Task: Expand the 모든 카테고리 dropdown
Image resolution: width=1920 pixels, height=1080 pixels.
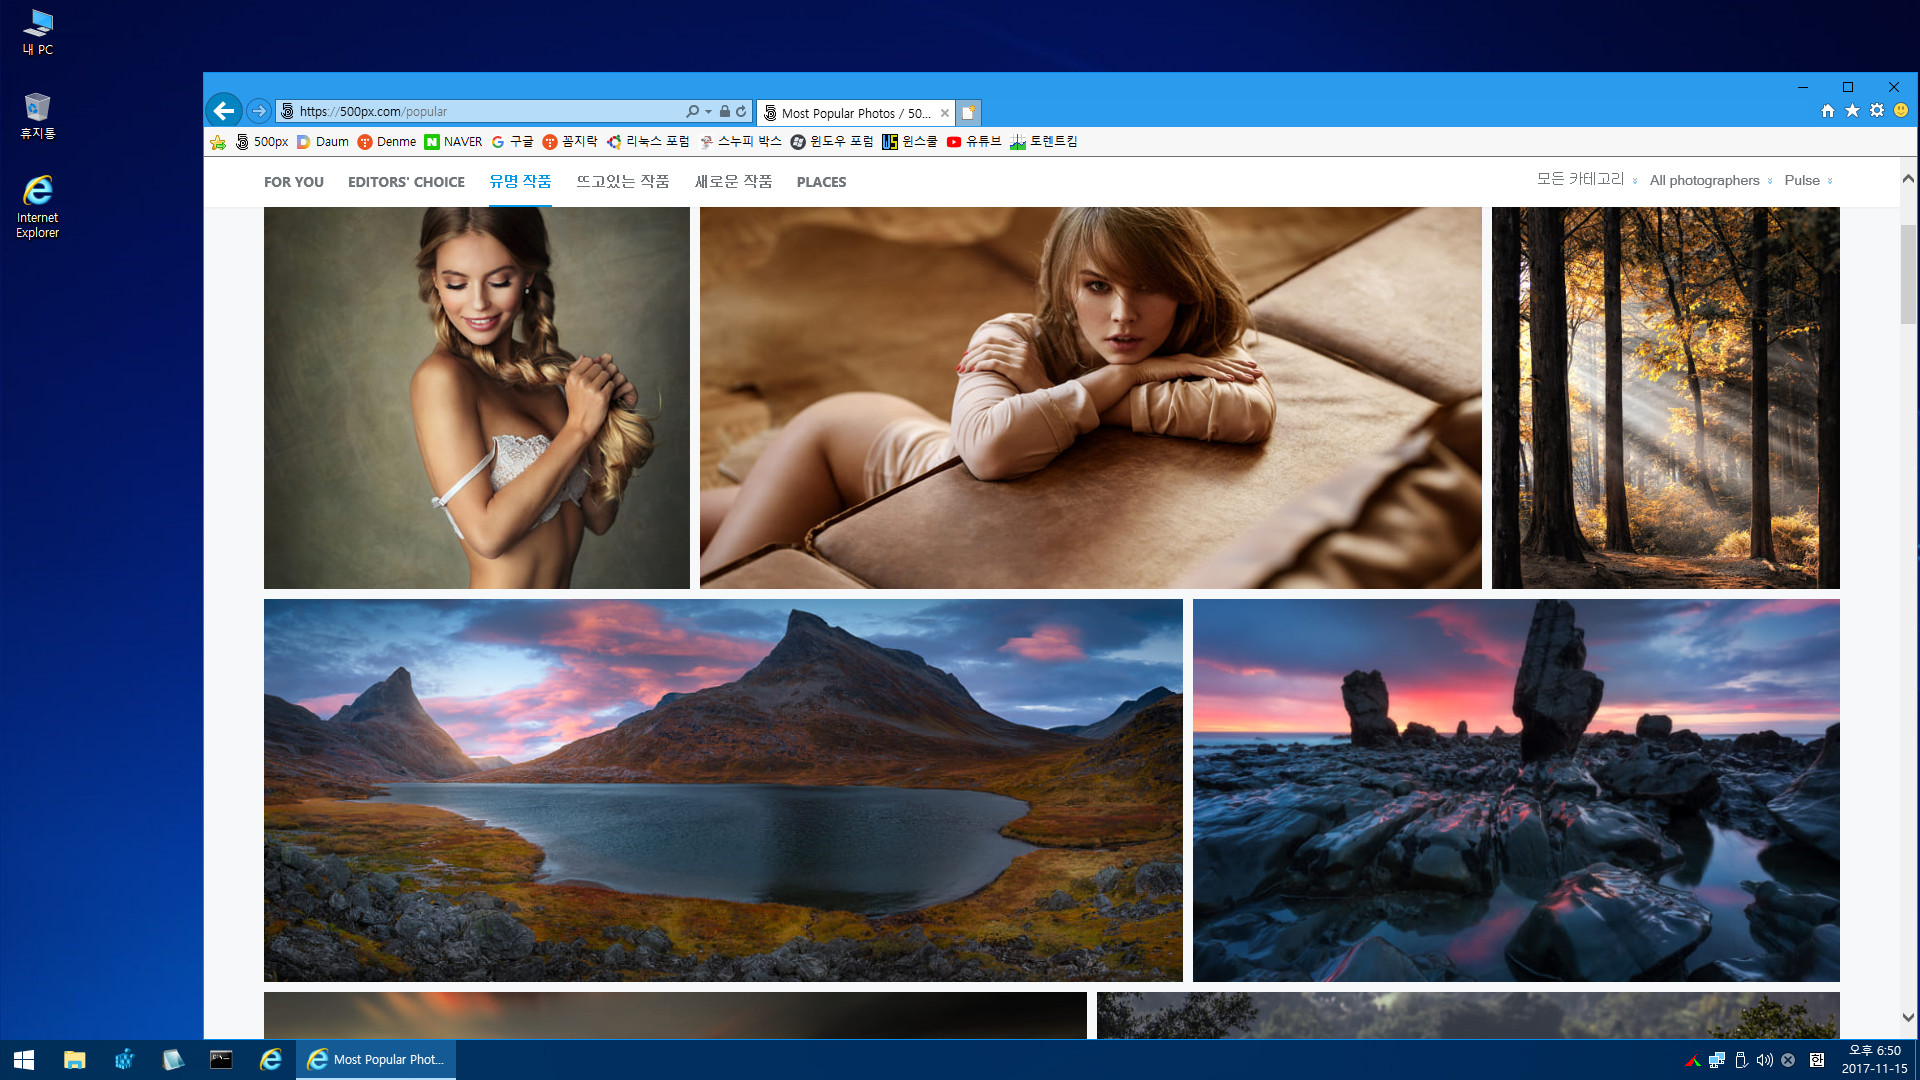Action: (x=1587, y=180)
